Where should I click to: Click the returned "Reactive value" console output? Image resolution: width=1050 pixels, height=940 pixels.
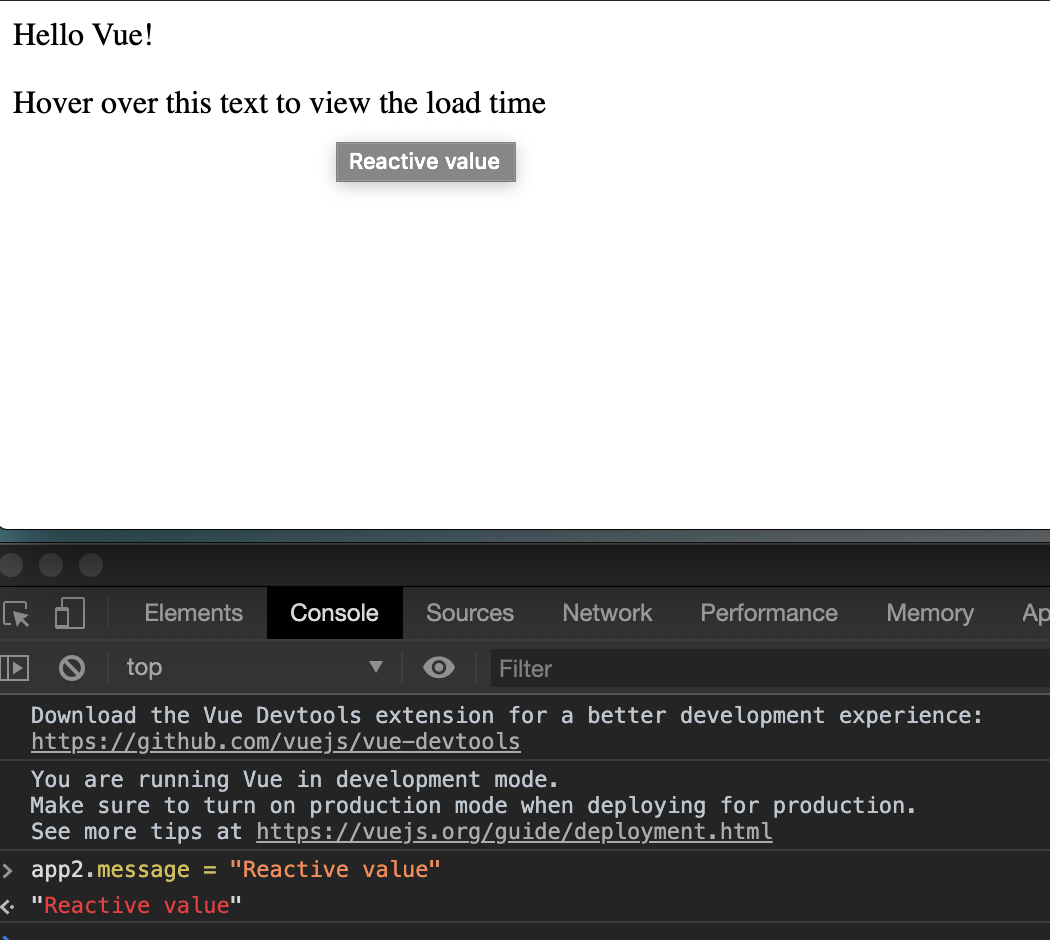click(x=137, y=906)
